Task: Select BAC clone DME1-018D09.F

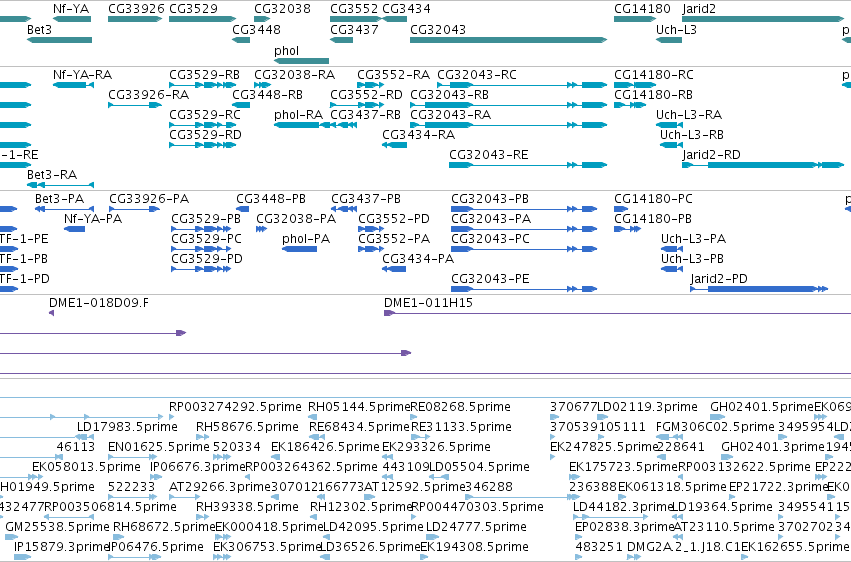Action: [99, 303]
